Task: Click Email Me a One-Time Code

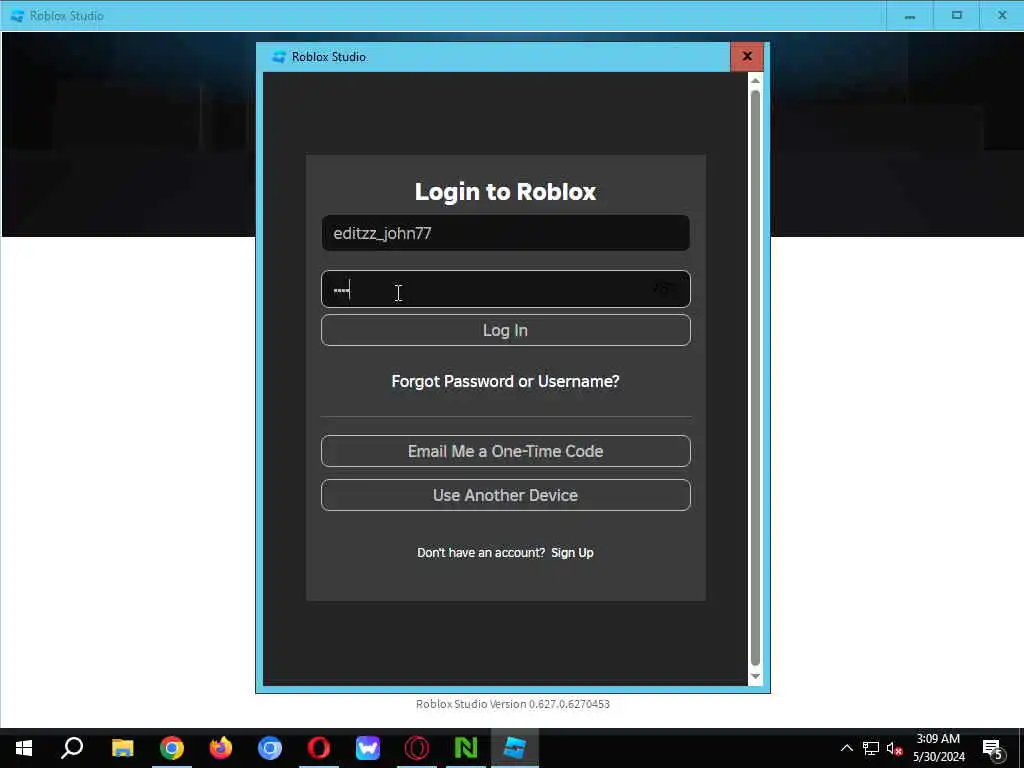Action: point(505,451)
